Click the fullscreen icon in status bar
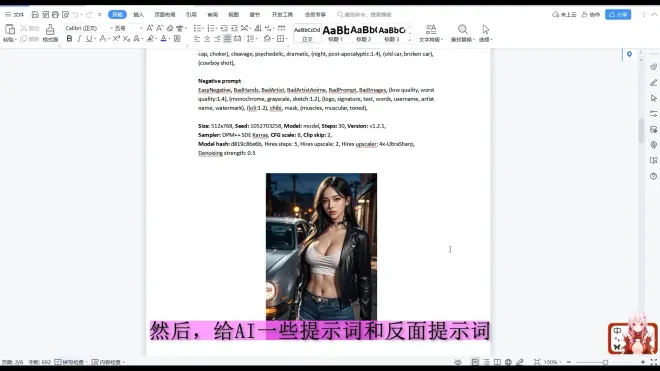This screenshot has height=371, width=660. click(x=653, y=362)
